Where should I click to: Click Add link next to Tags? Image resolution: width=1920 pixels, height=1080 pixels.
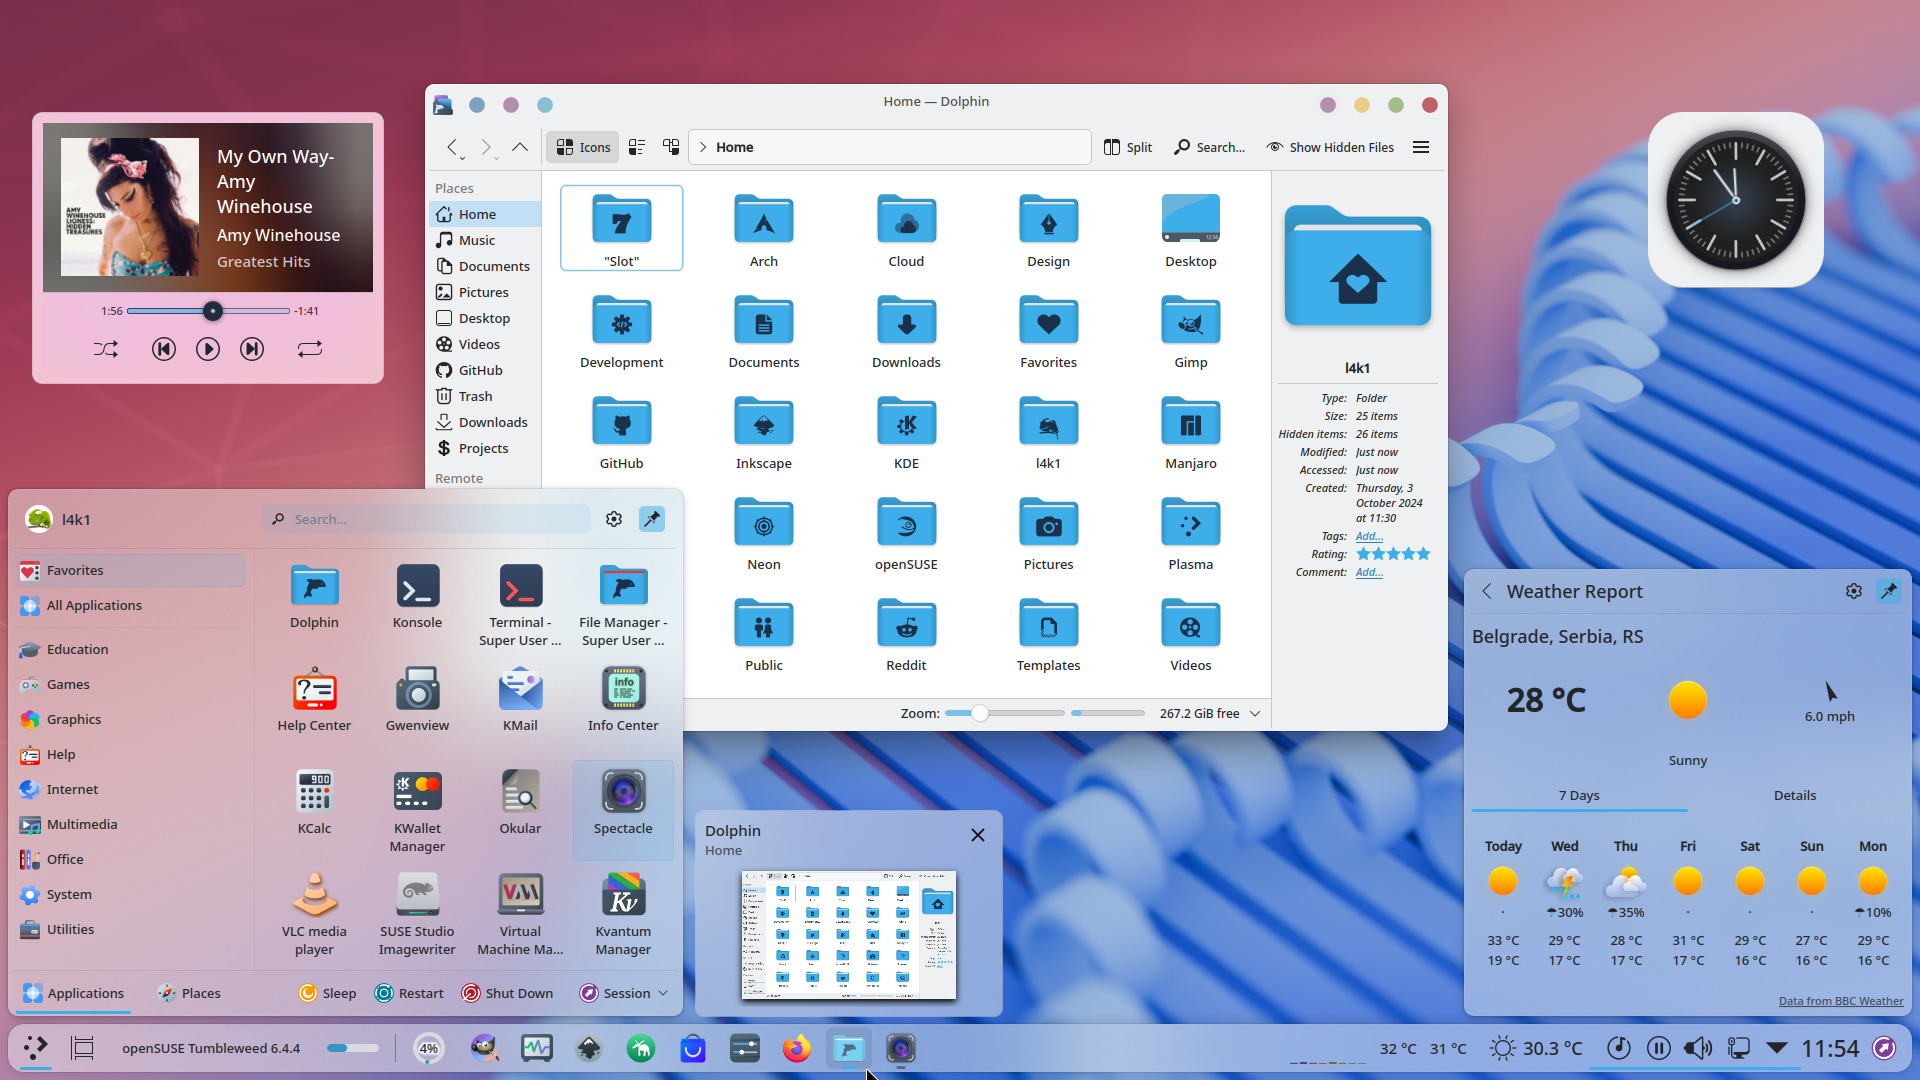[1369, 536]
